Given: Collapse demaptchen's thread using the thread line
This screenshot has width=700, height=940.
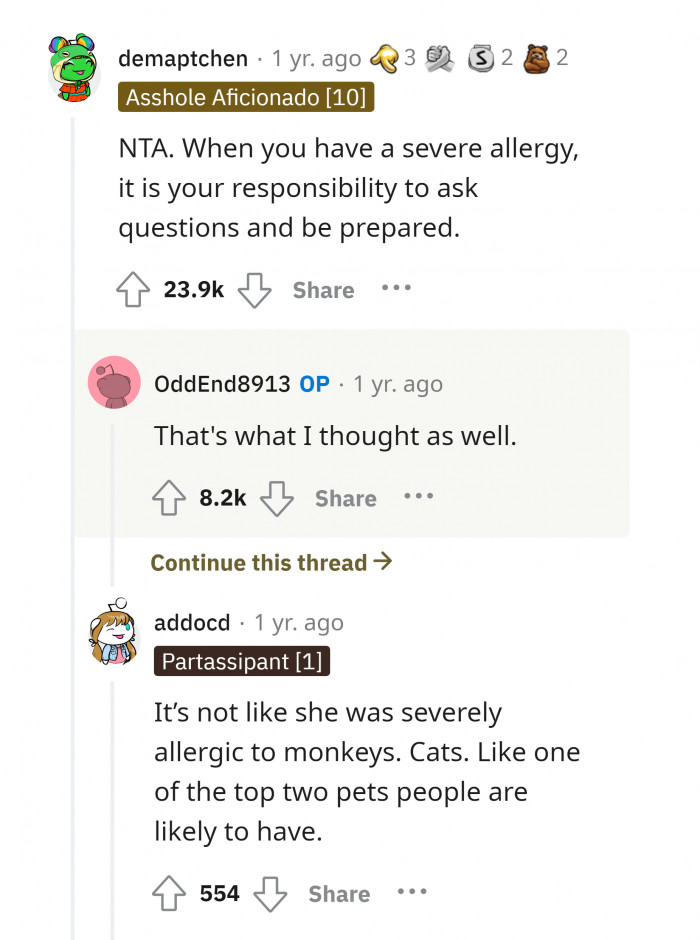Looking at the screenshot, I should [71, 400].
